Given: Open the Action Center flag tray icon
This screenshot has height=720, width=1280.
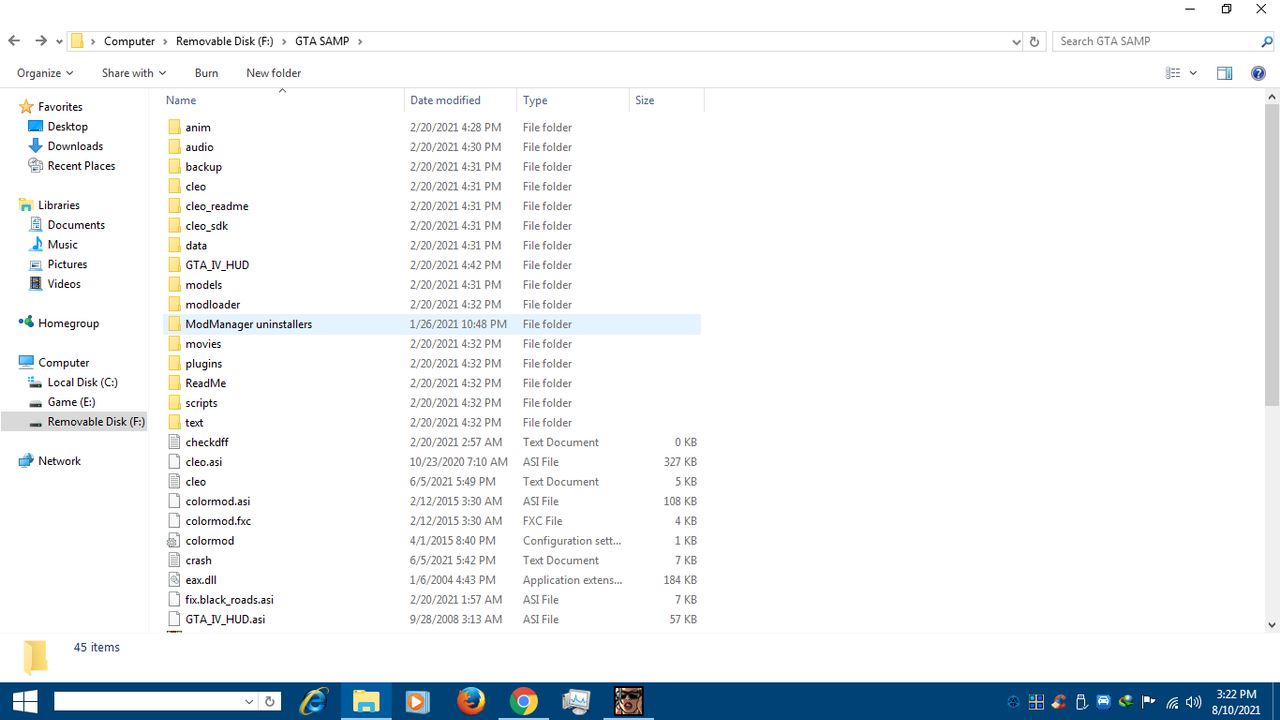Looking at the screenshot, I should coord(1149,702).
